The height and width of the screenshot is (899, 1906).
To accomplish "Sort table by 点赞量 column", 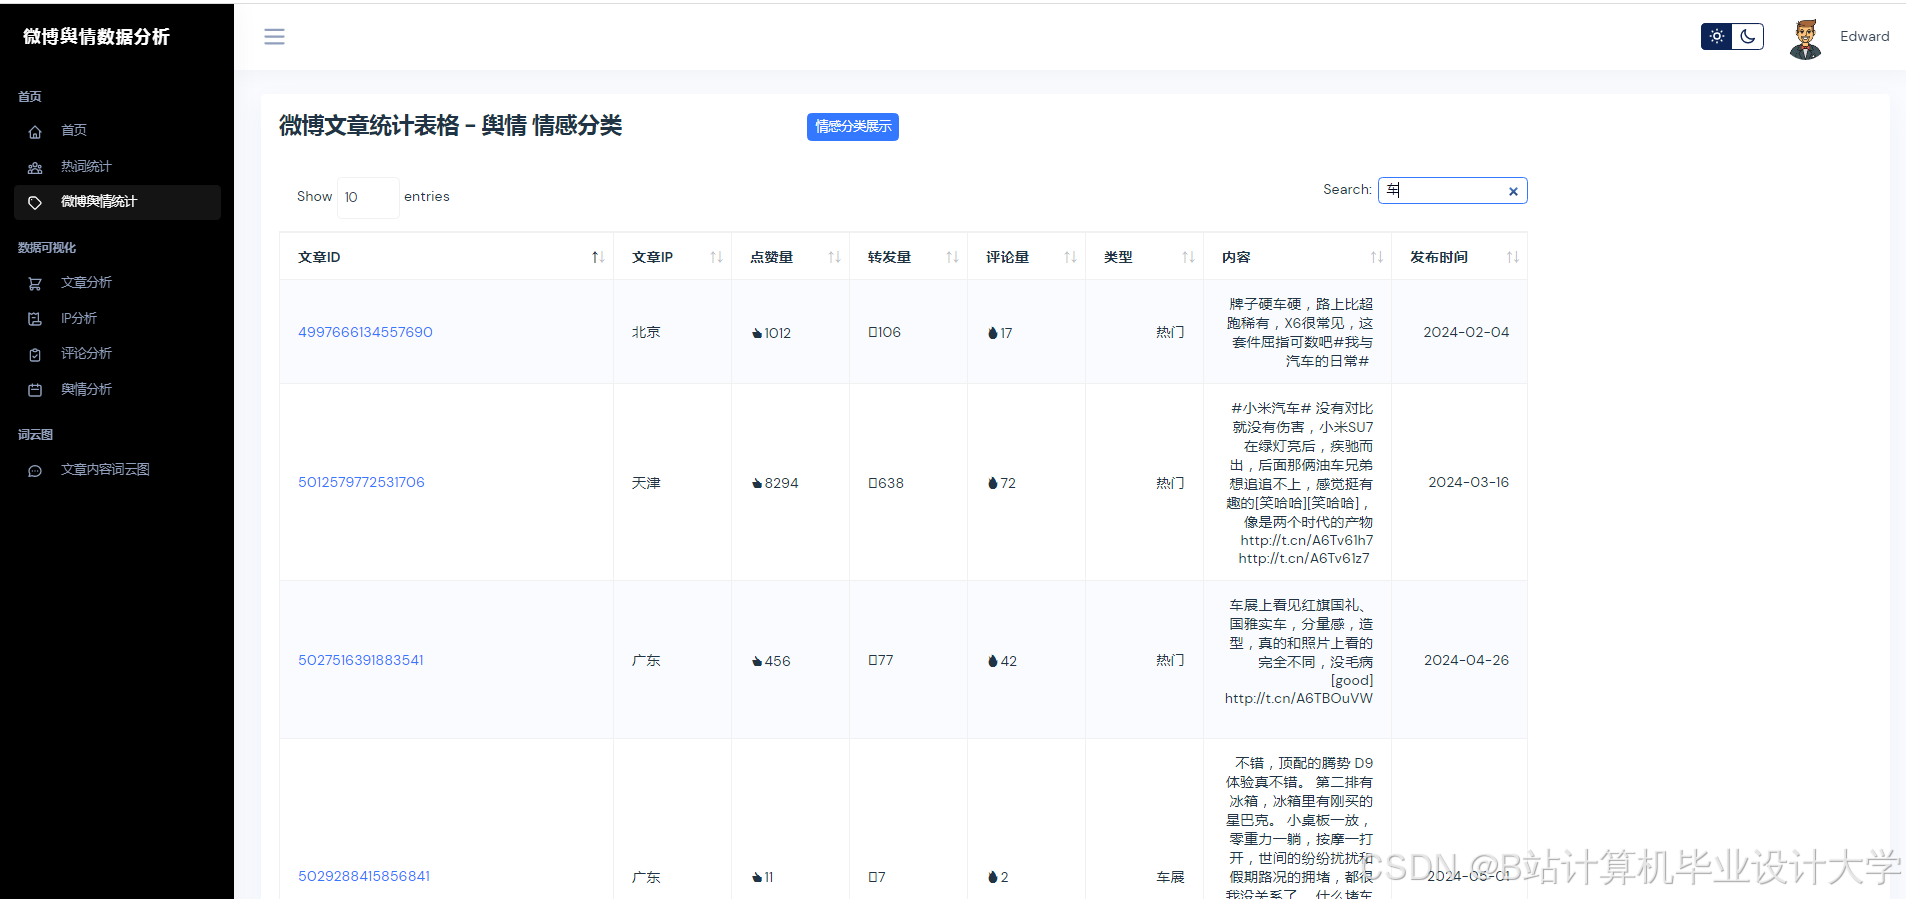I will (790, 257).
